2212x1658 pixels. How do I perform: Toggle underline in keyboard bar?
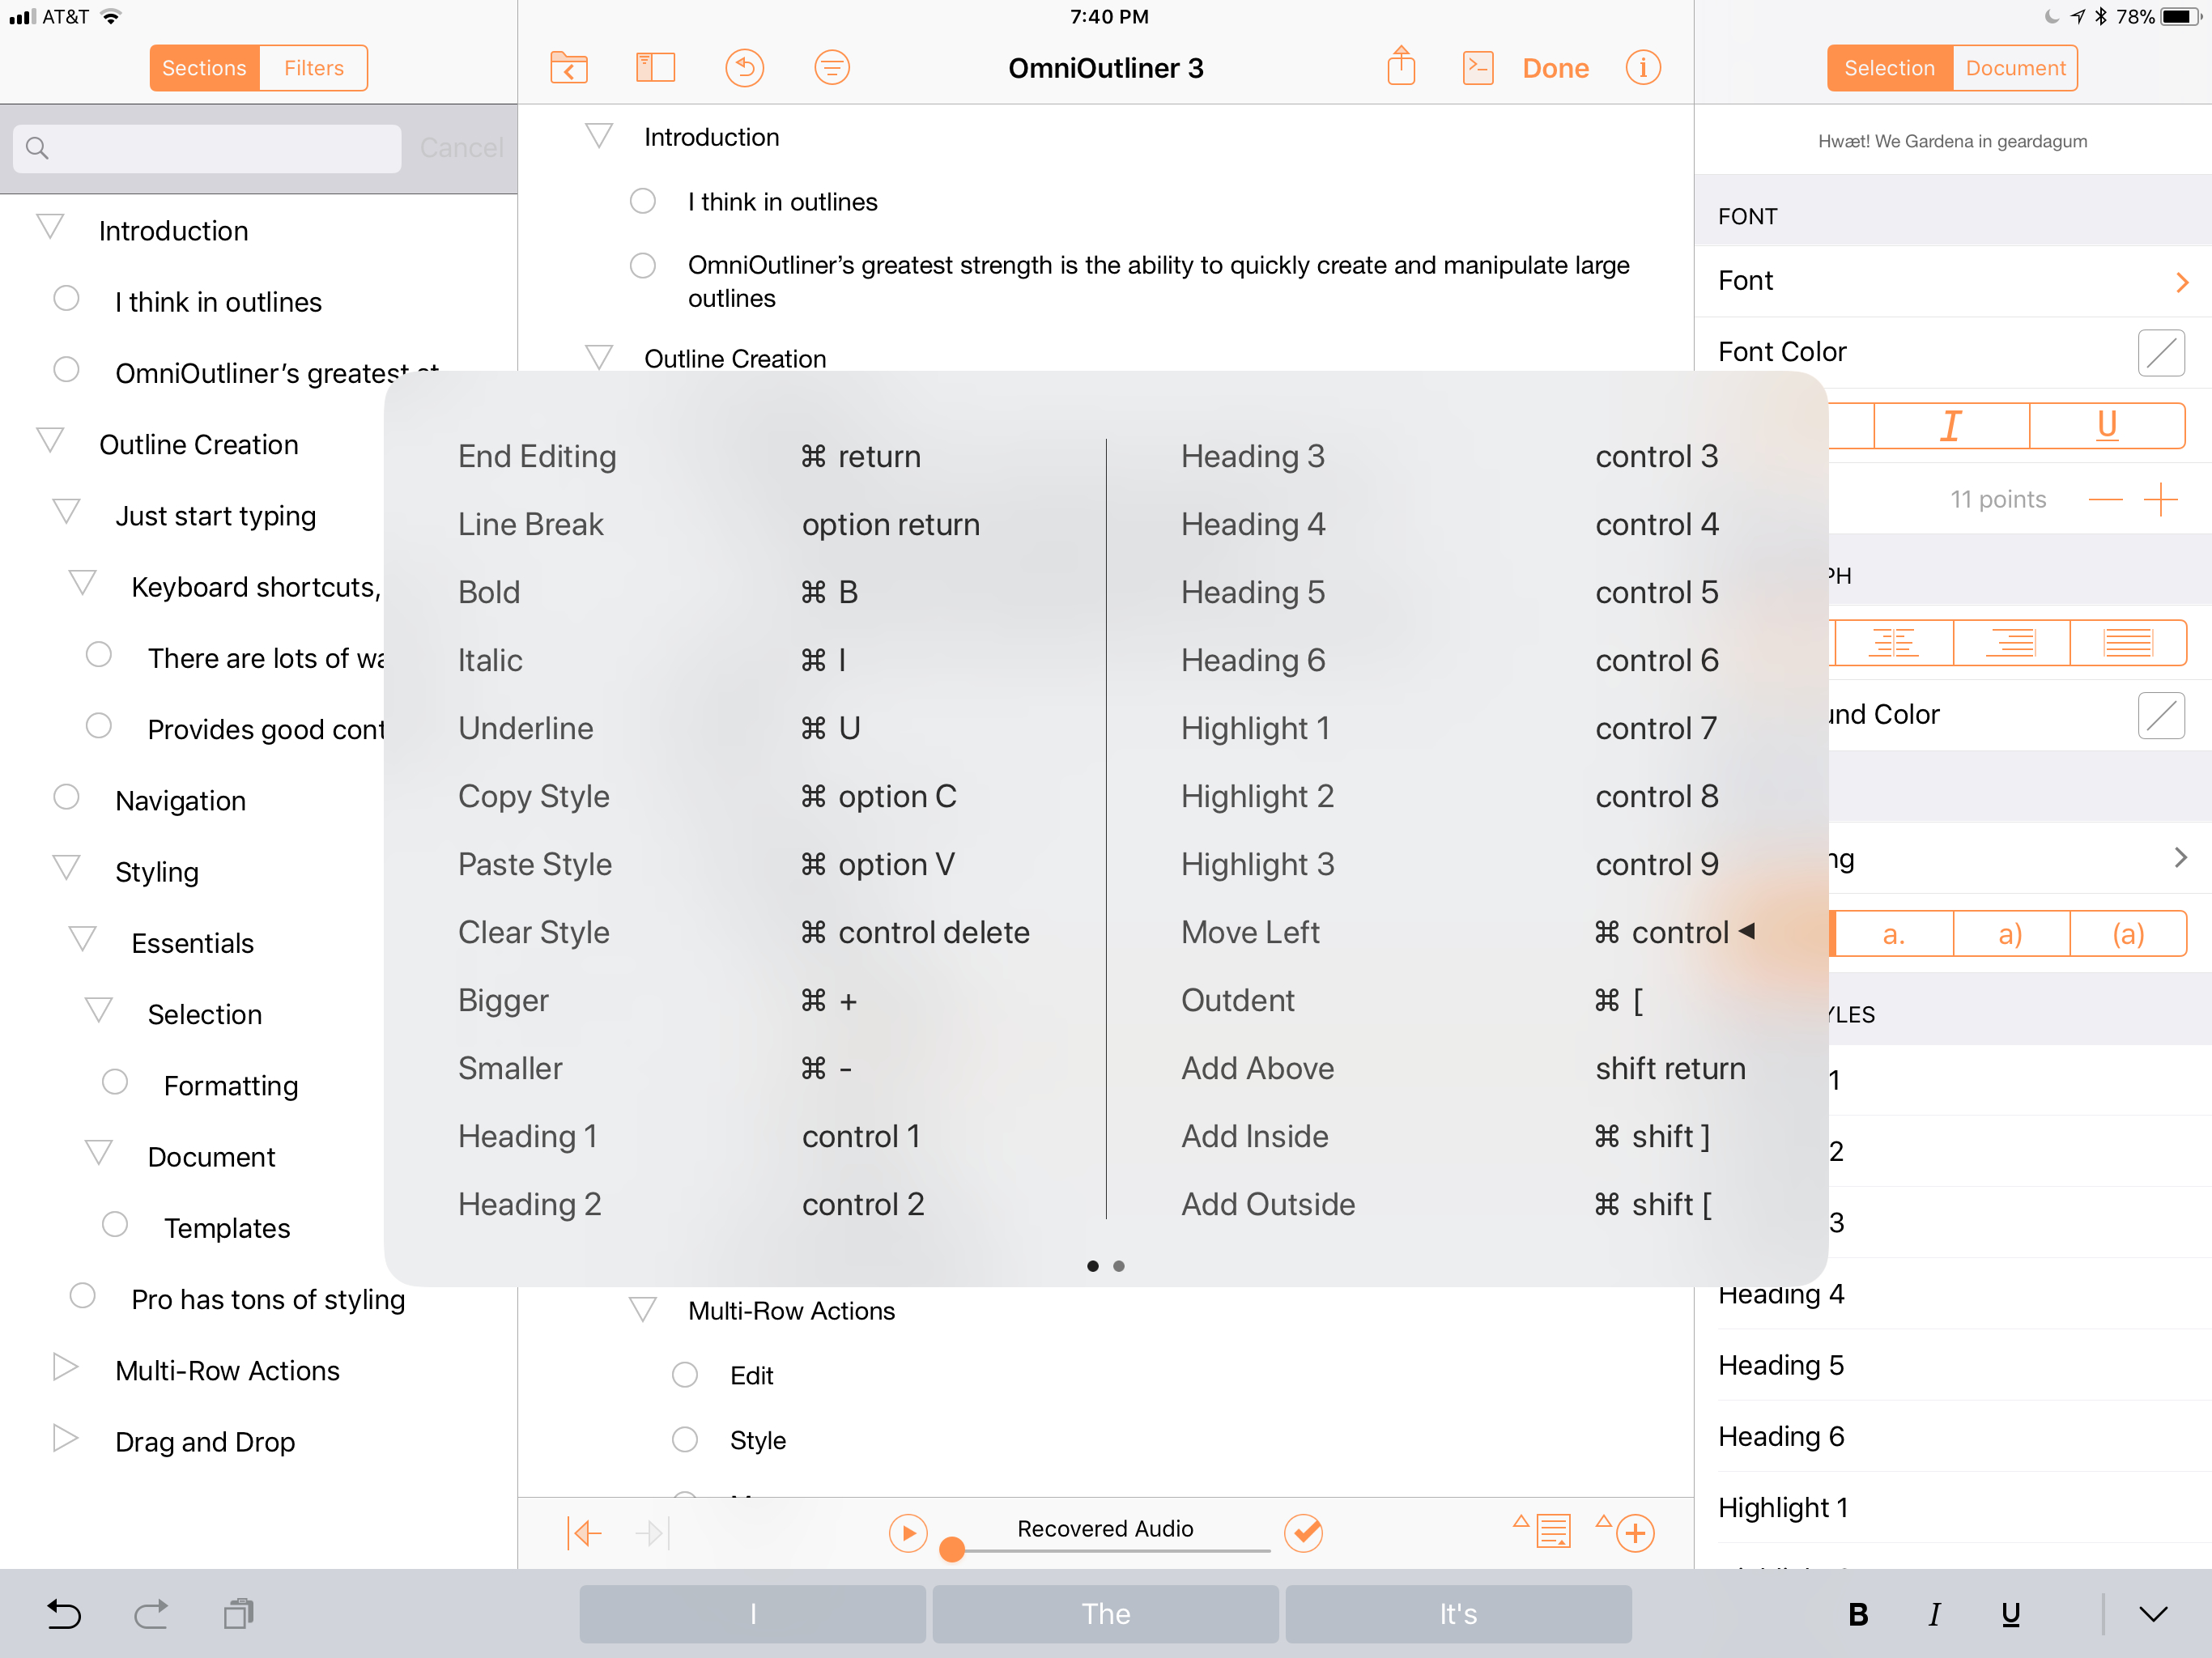2010,1614
